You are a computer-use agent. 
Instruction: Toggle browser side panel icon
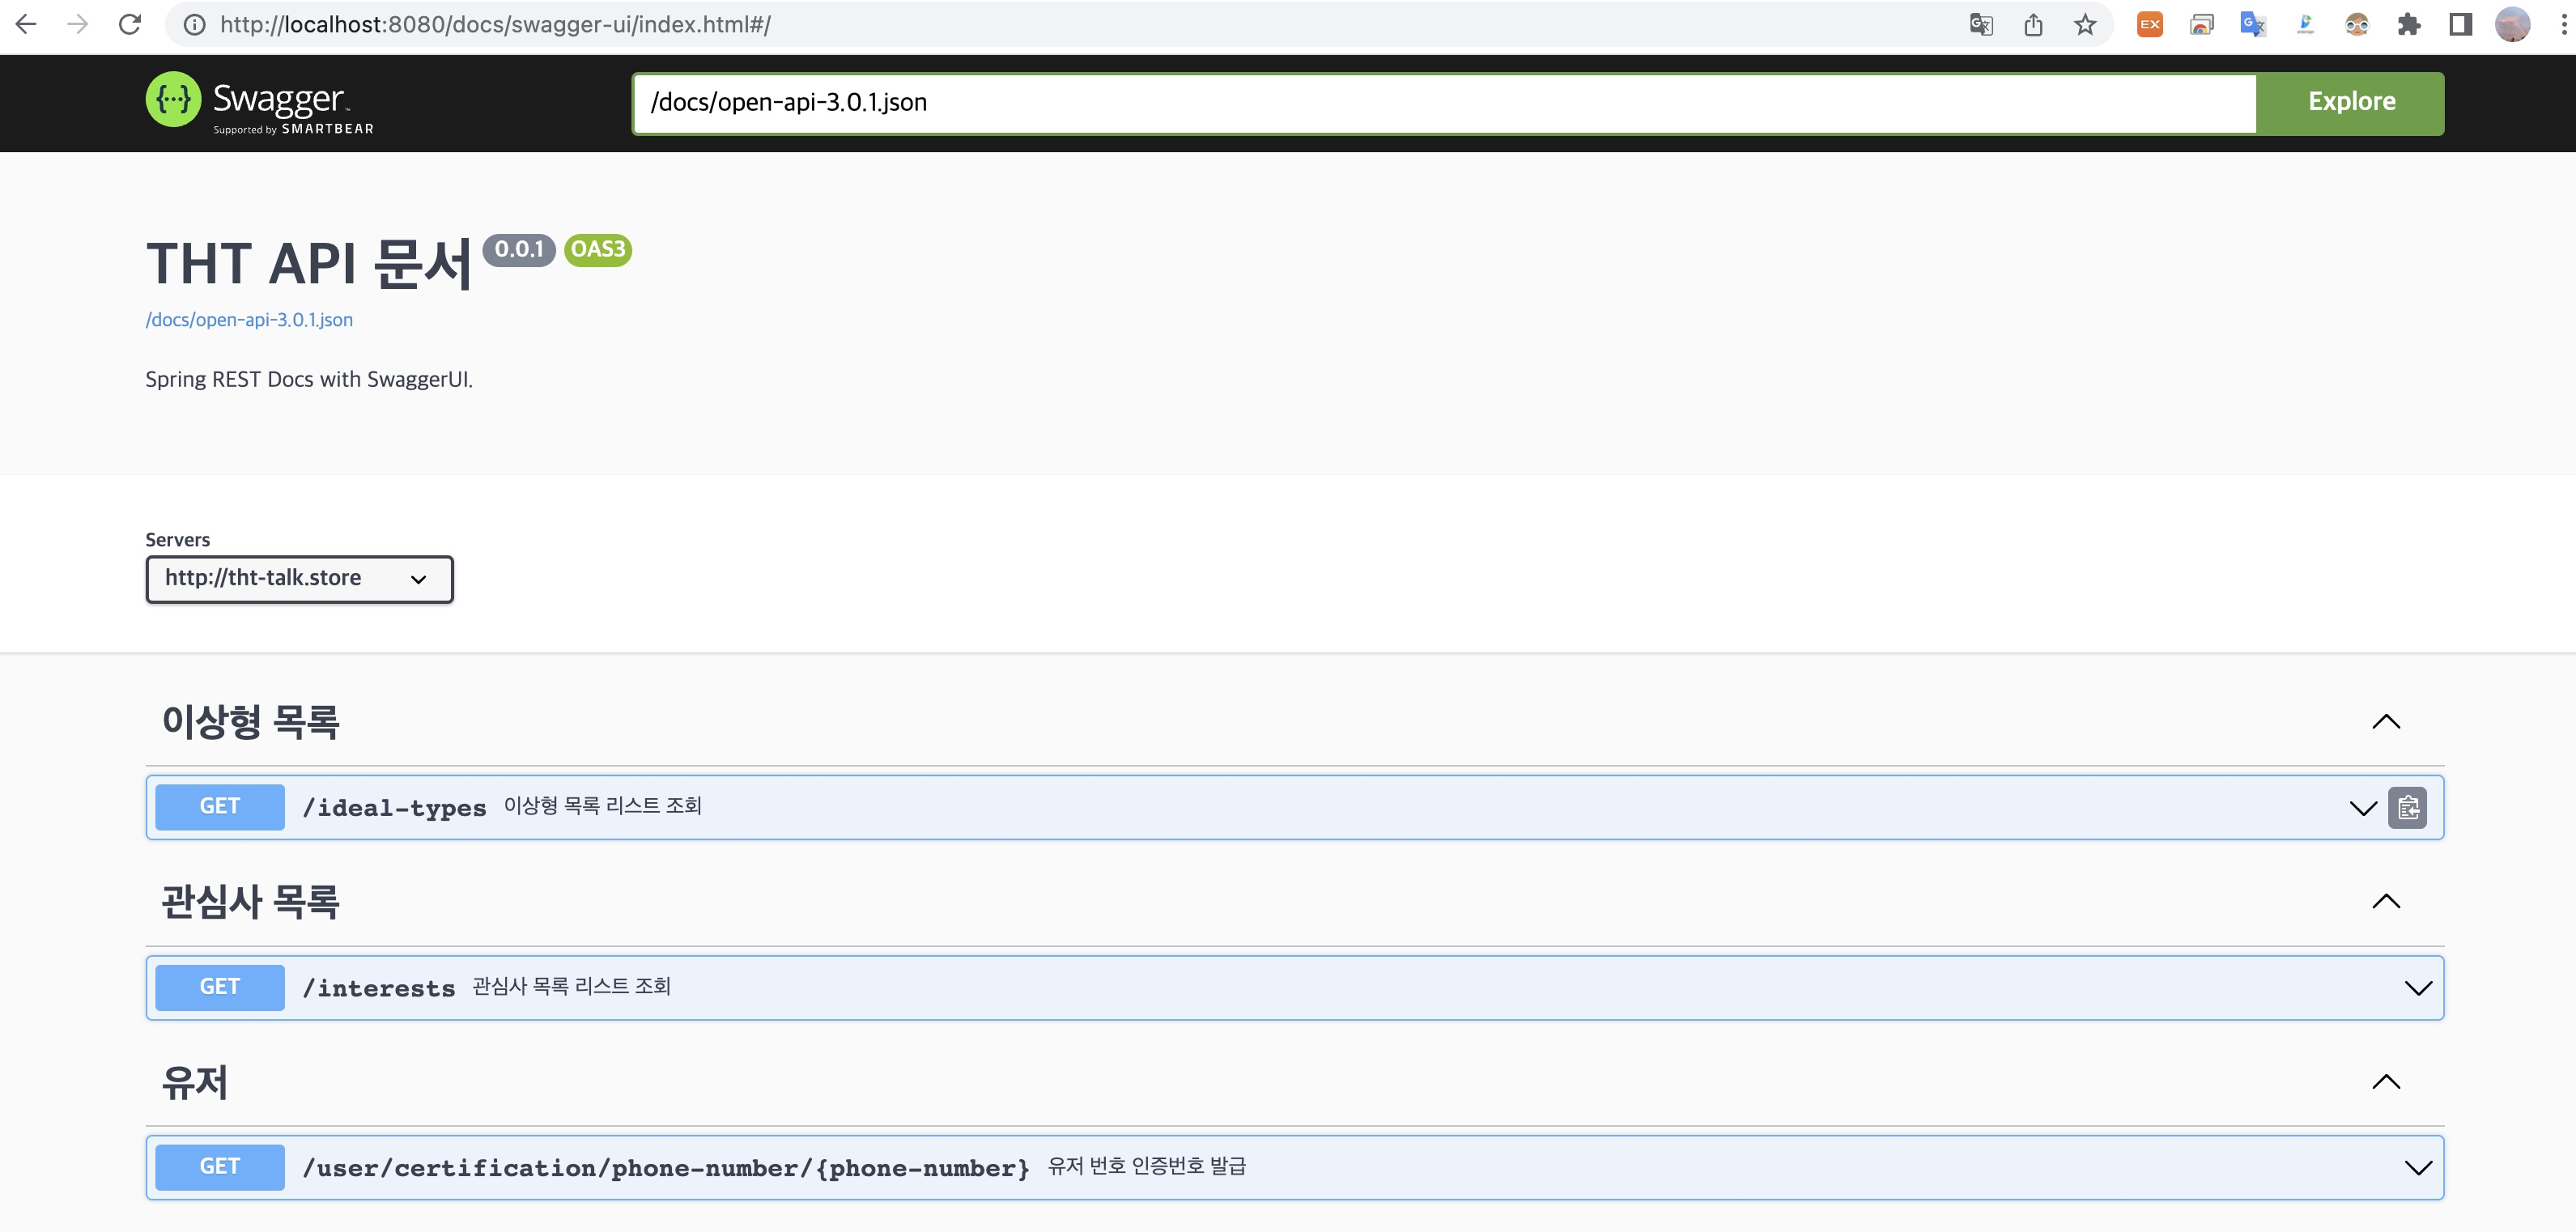click(x=2461, y=24)
